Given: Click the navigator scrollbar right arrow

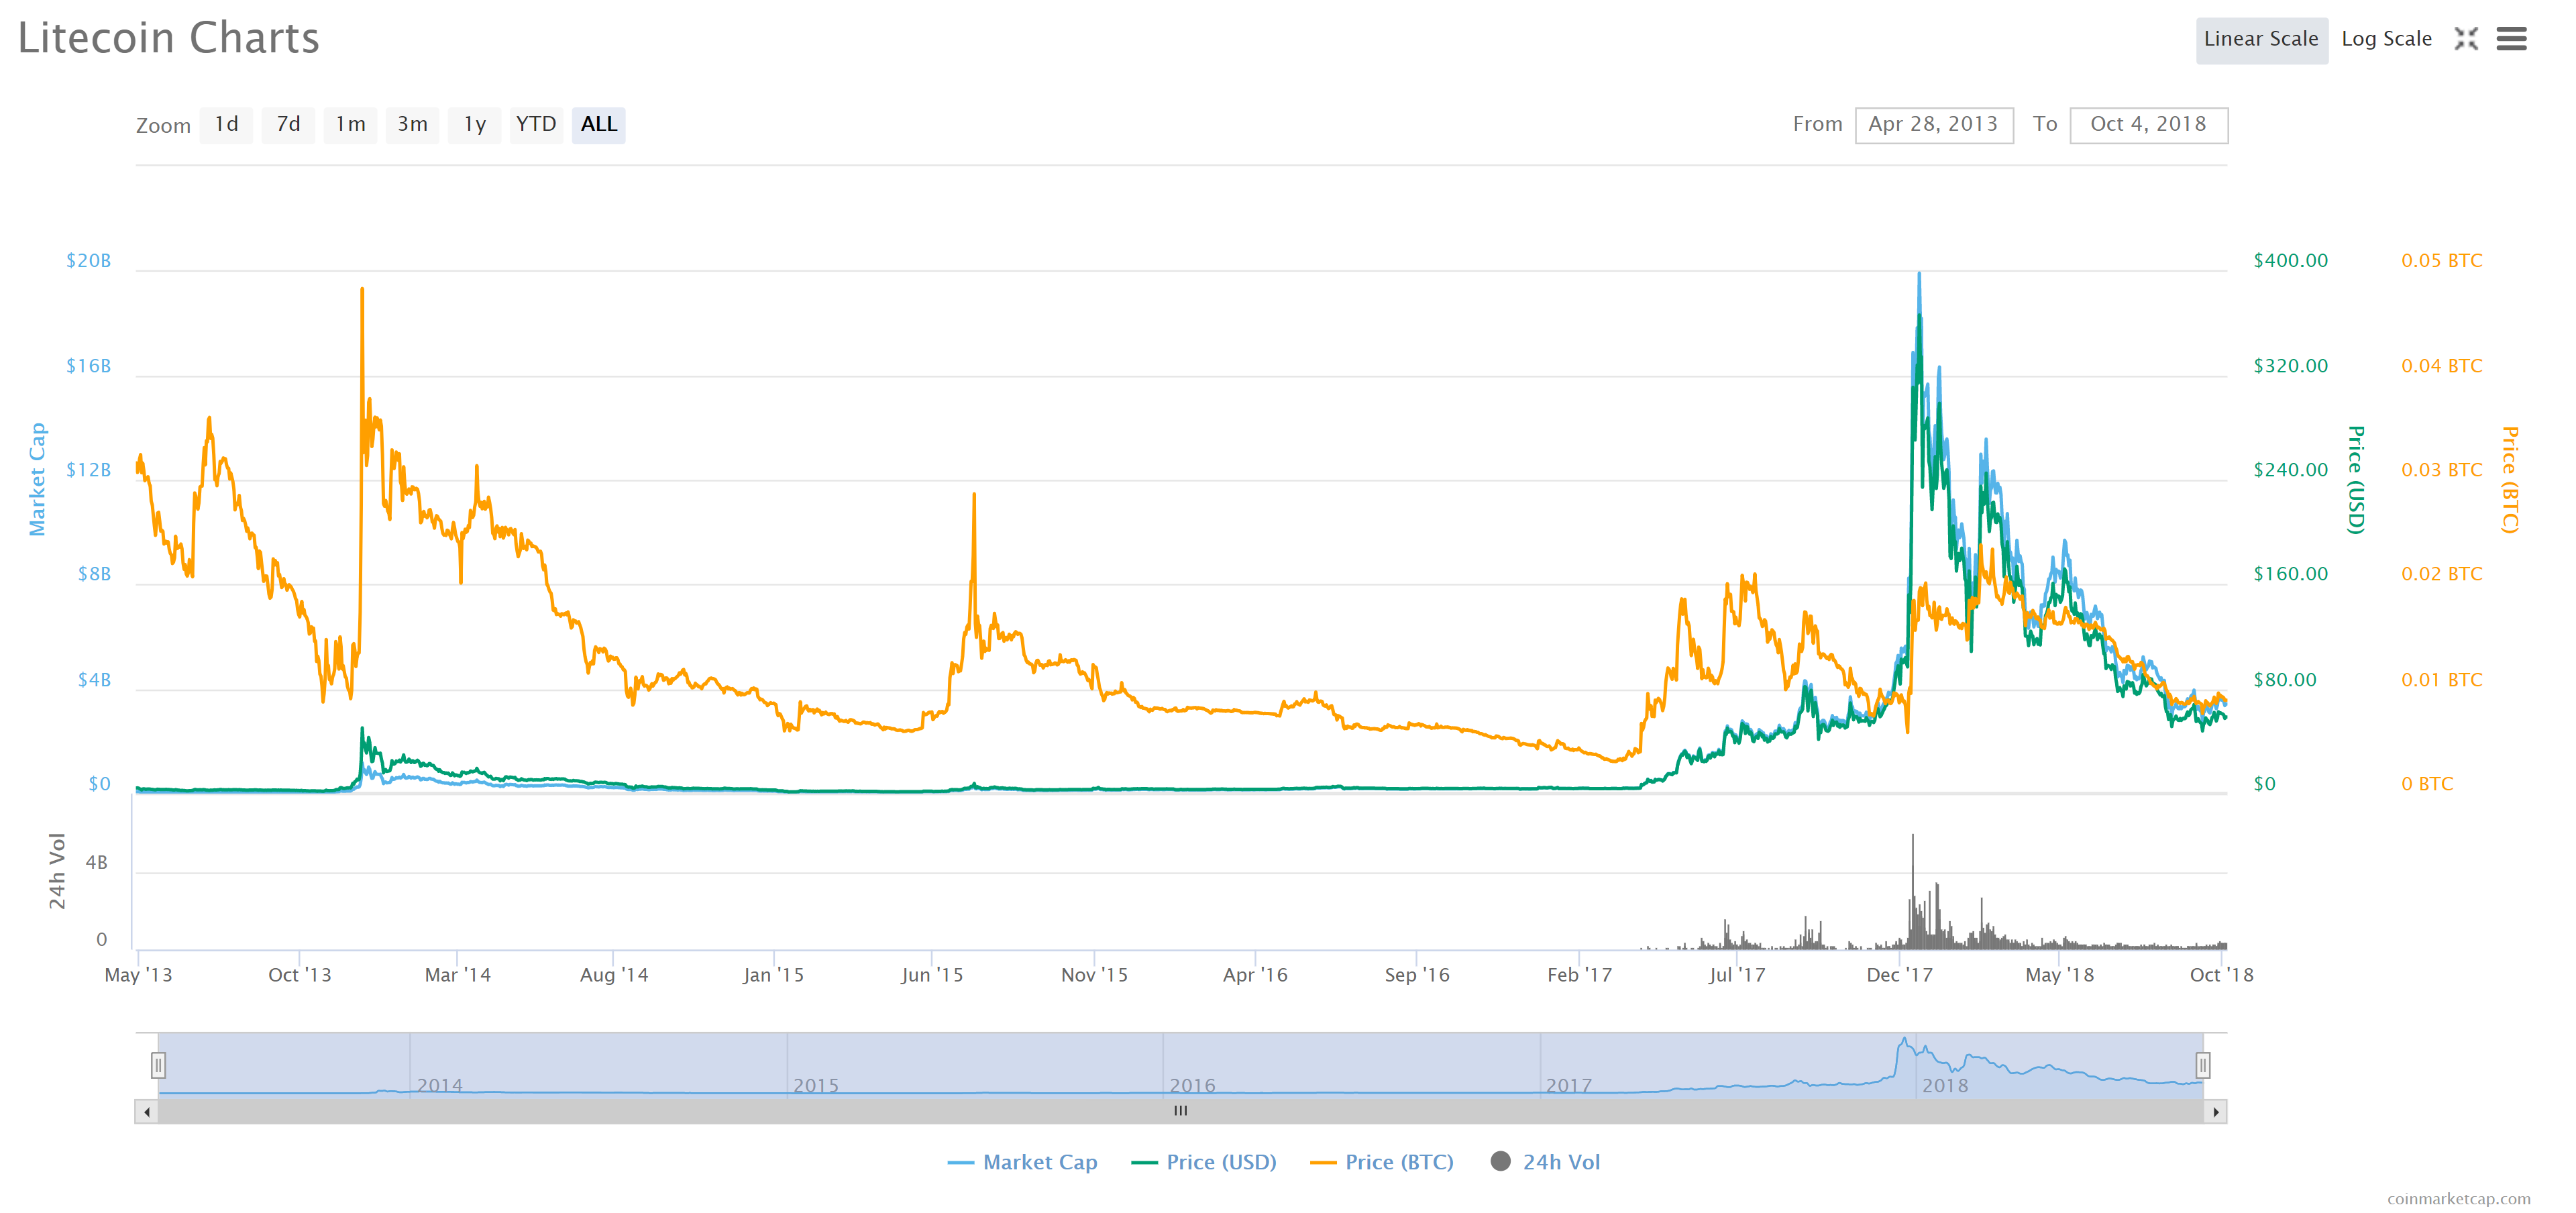Looking at the screenshot, I should 2216,1112.
